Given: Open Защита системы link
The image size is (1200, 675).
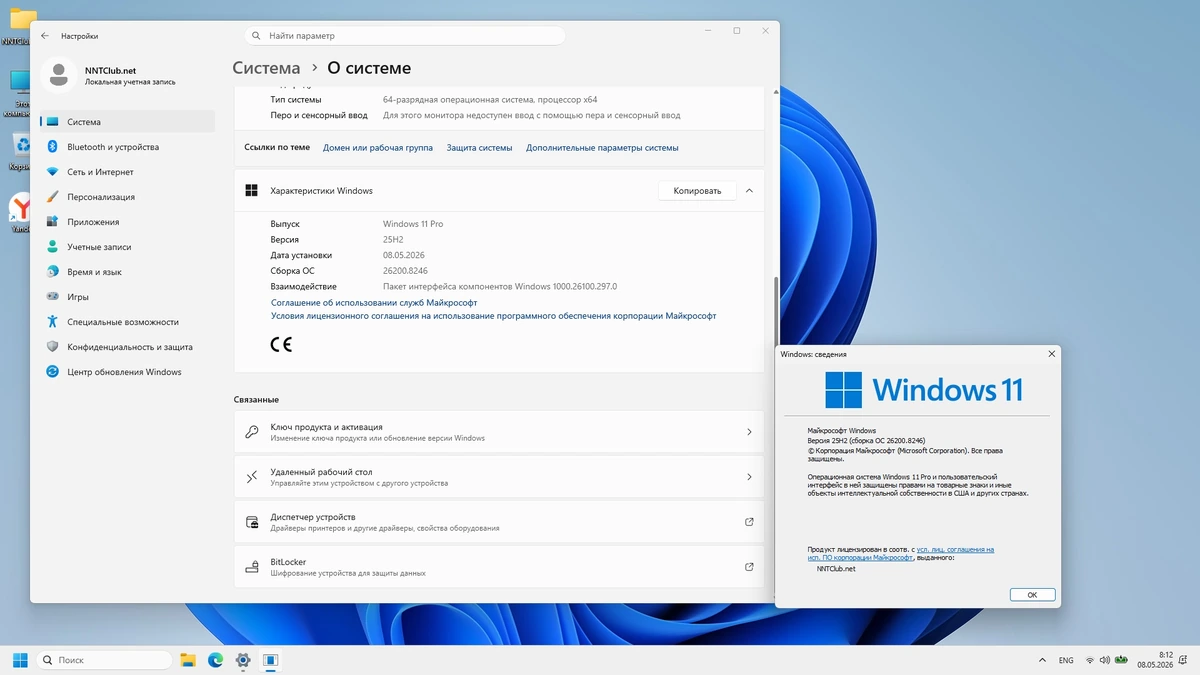Looking at the screenshot, I should tap(479, 148).
